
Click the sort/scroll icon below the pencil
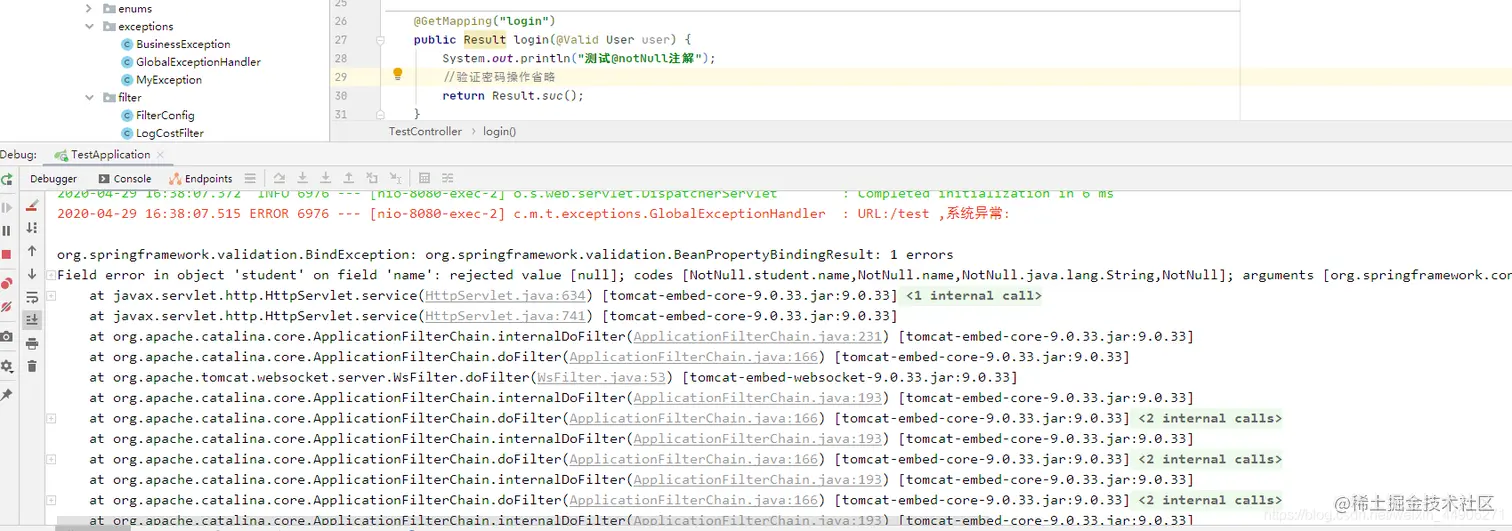[32, 229]
